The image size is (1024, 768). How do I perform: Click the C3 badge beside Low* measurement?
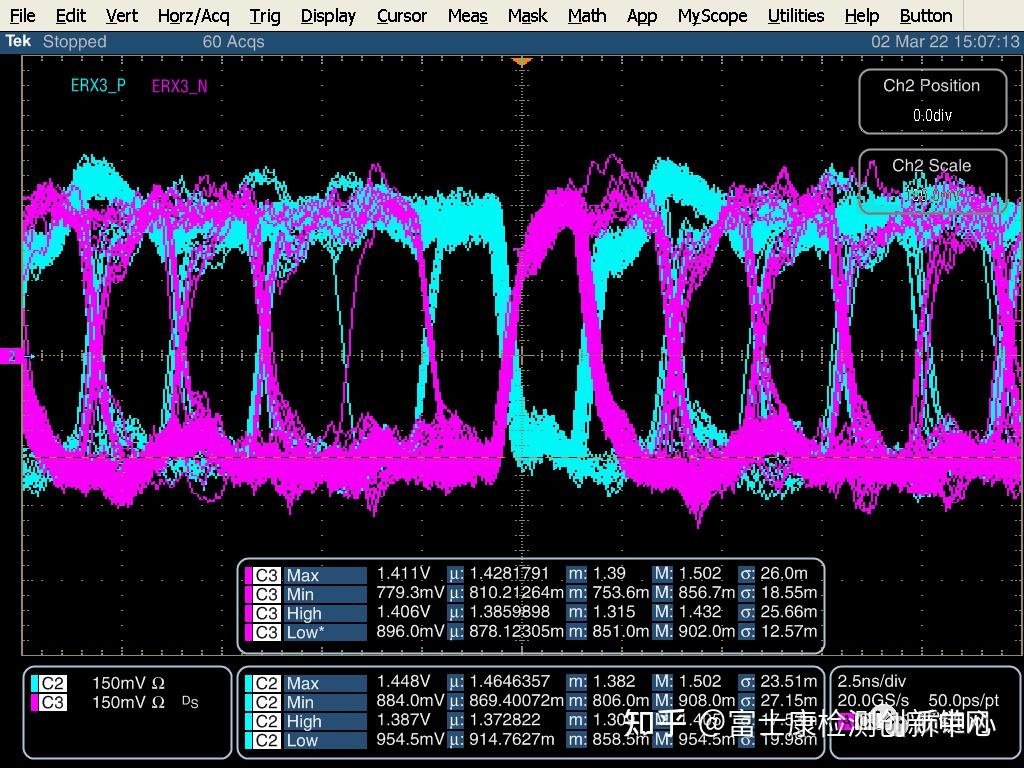coord(266,632)
